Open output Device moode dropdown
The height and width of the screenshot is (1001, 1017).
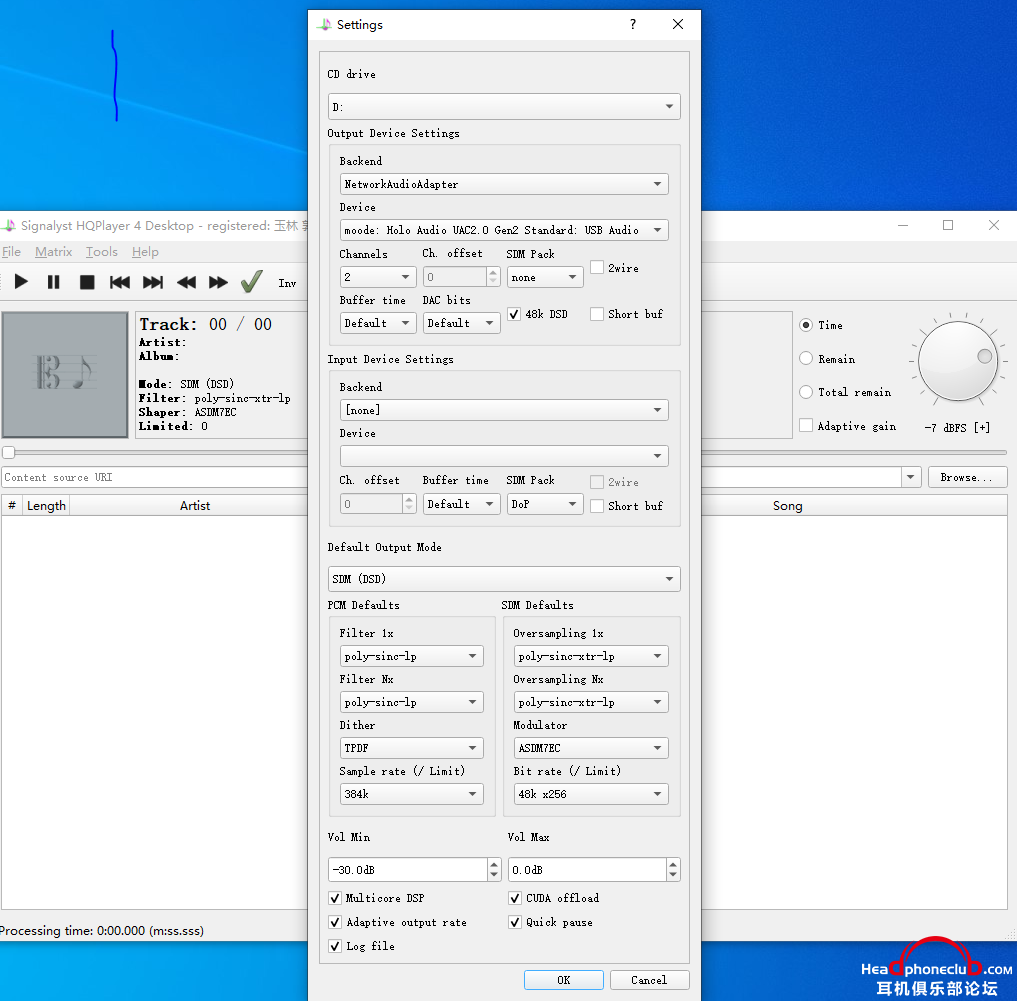[x=504, y=230]
